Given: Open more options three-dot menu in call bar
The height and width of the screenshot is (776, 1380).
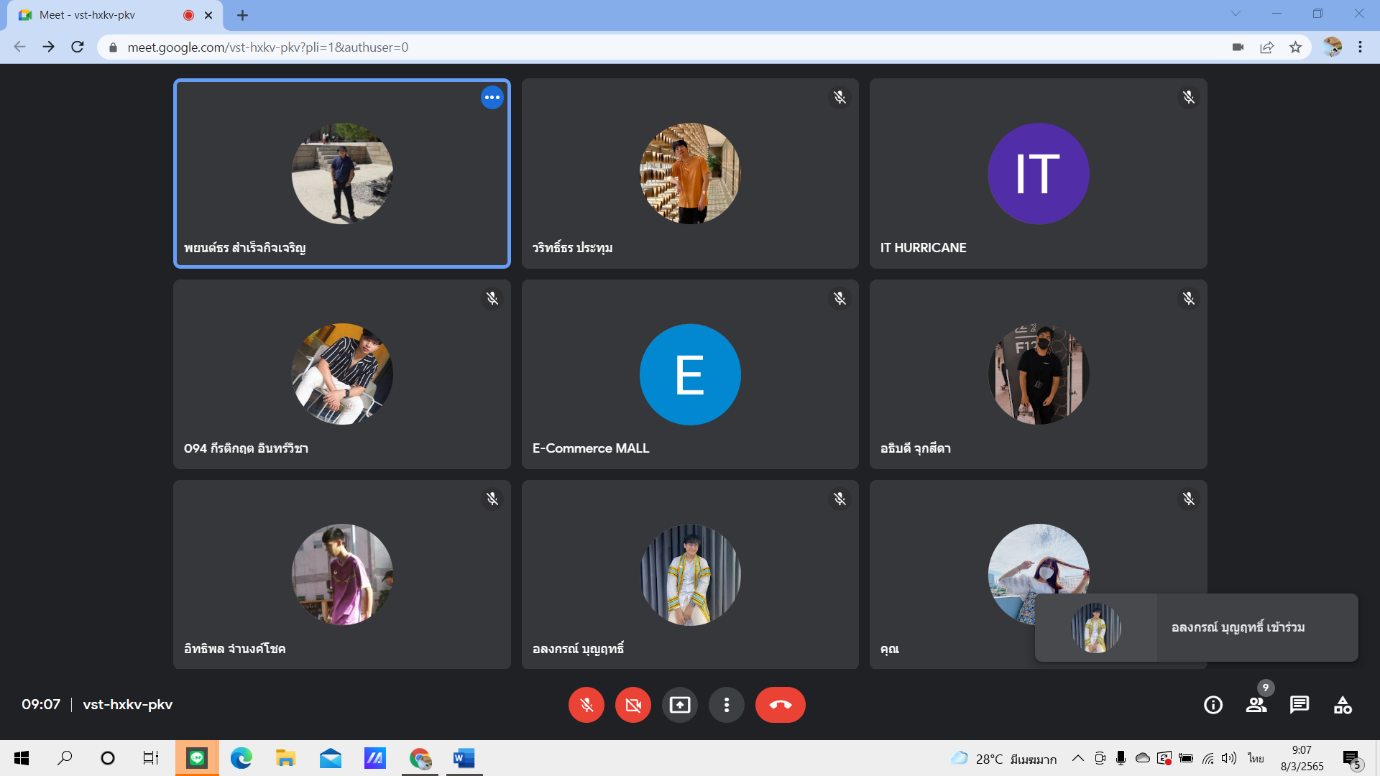Looking at the screenshot, I should (x=727, y=705).
